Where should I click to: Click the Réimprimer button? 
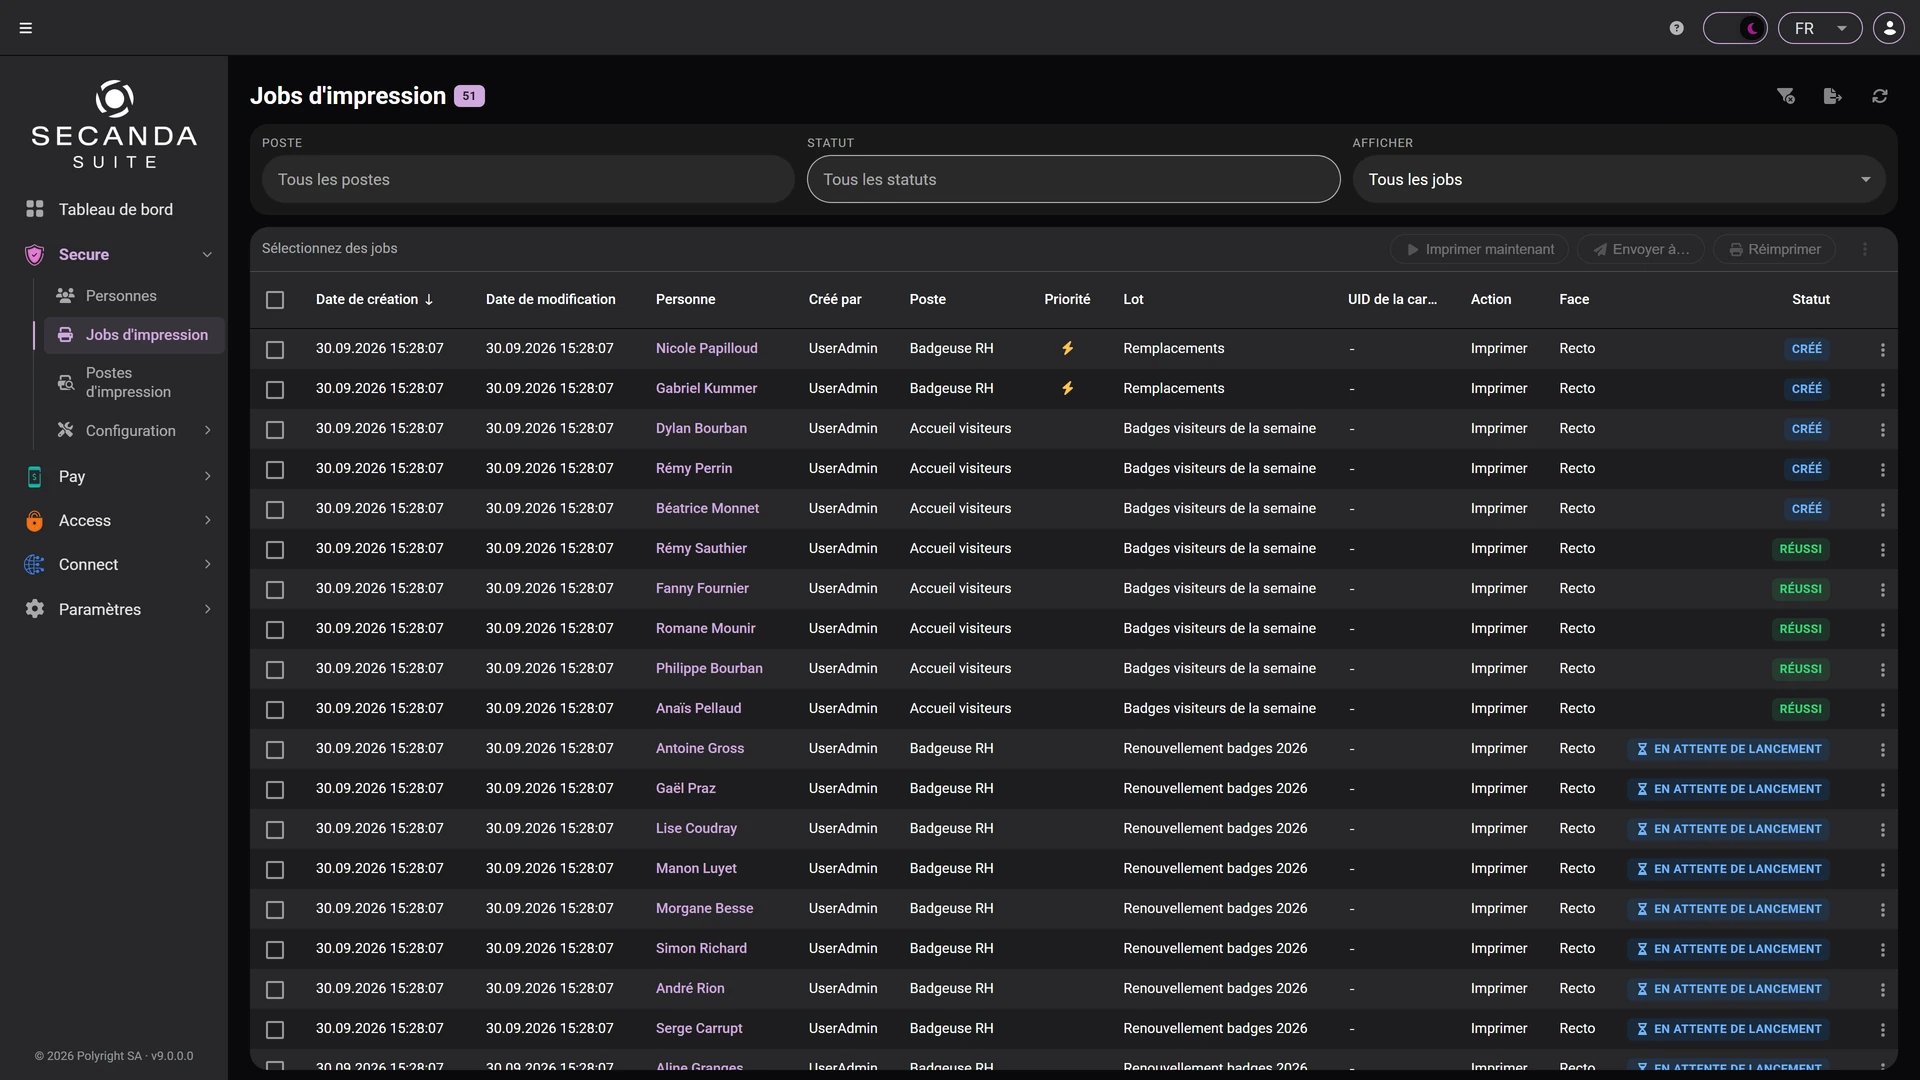pyautogui.click(x=1775, y=250)
